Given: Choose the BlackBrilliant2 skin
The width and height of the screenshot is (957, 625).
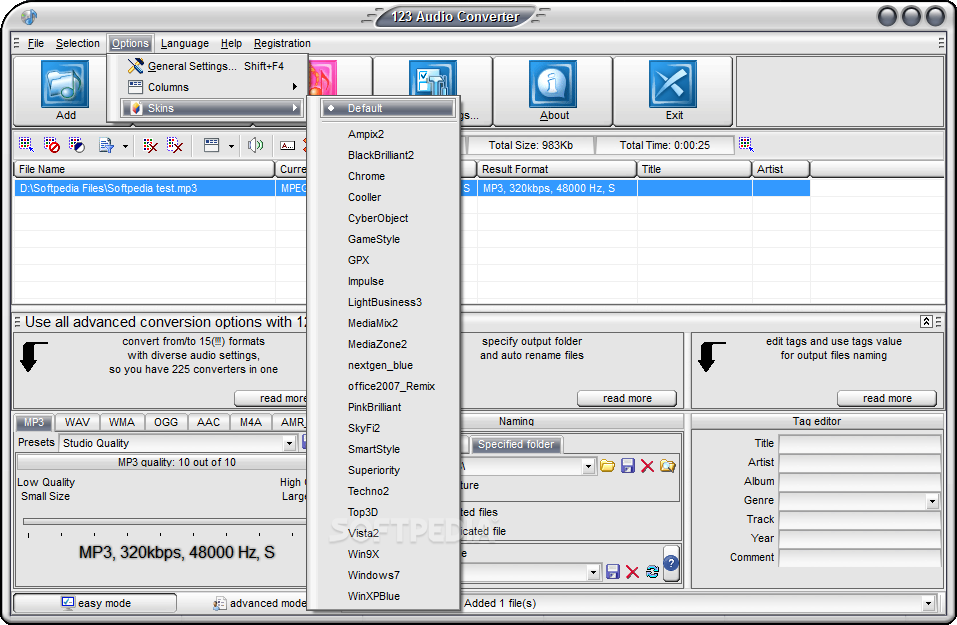Looking at the screenshot, I should pyautogui.click(x=381, y=155).
